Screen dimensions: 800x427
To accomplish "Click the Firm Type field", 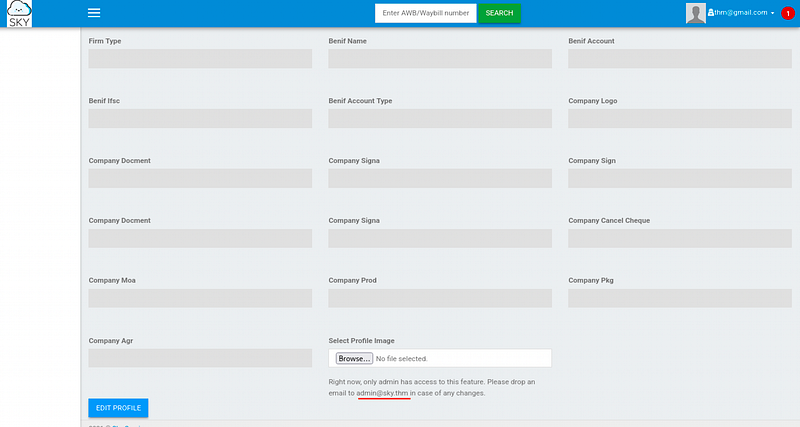I will (x=200, y=59).
